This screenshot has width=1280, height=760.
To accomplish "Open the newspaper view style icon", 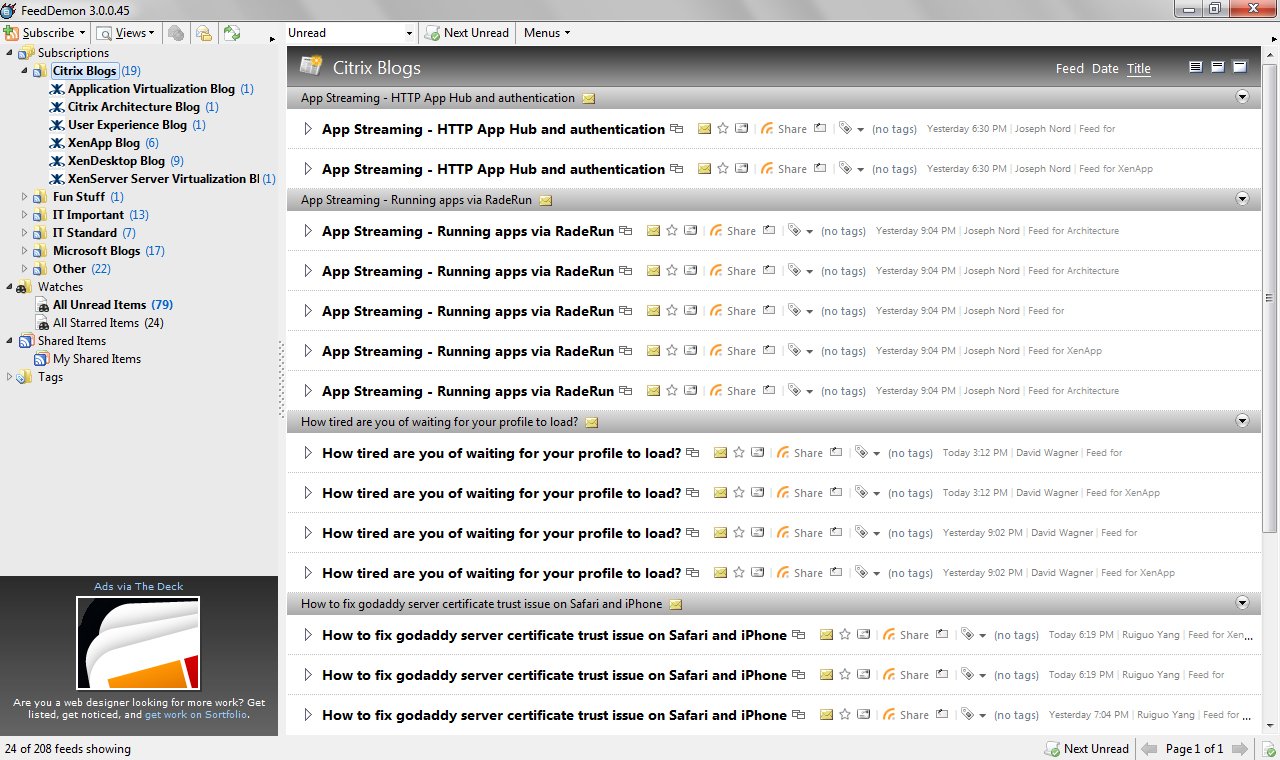I will click(x=1195, y=66).
